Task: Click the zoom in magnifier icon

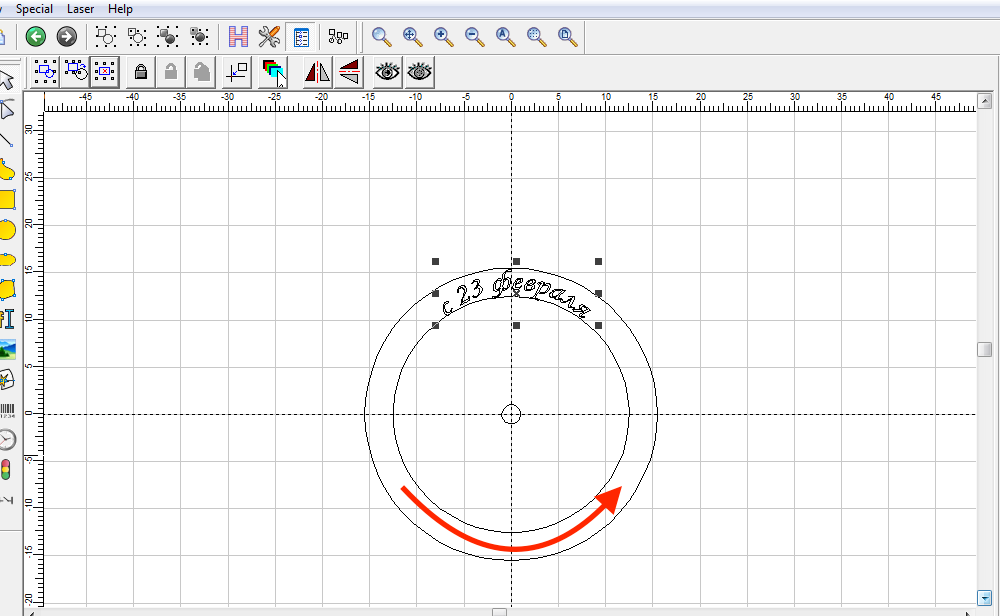Action: pos(443,37)
